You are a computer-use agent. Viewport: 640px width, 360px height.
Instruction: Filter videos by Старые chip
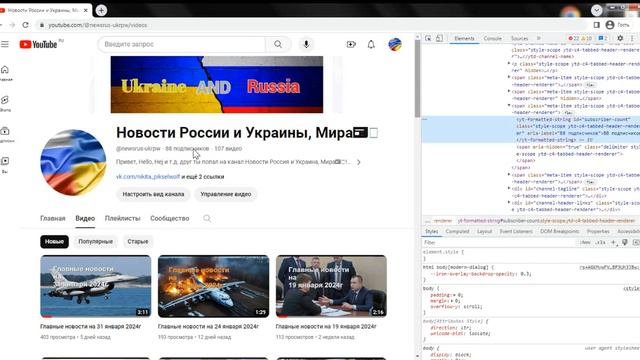[138, 242]
